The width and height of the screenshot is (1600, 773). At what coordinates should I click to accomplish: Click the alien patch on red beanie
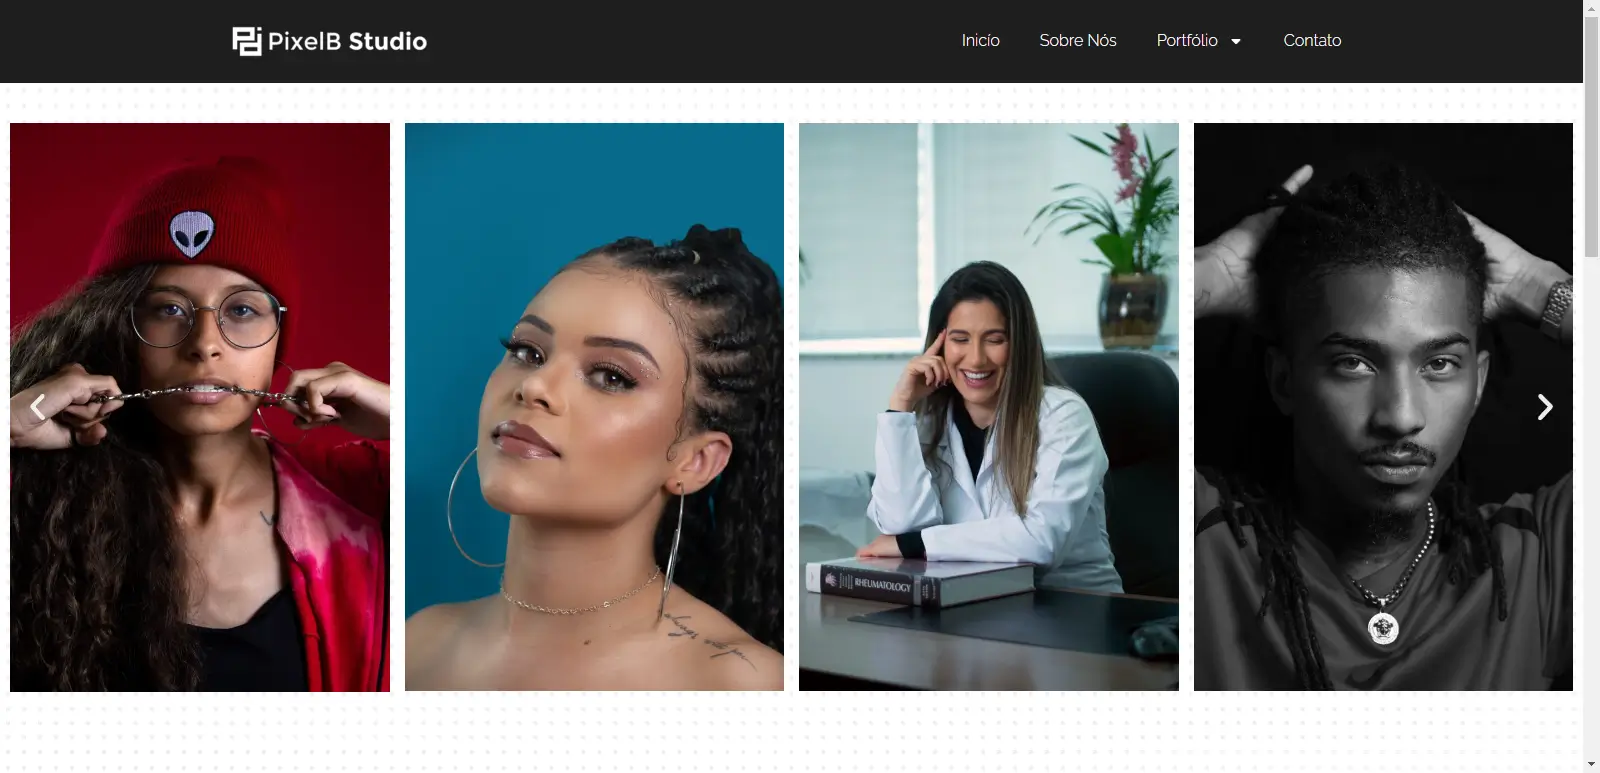pyautogui.click(x=191, y=233)
